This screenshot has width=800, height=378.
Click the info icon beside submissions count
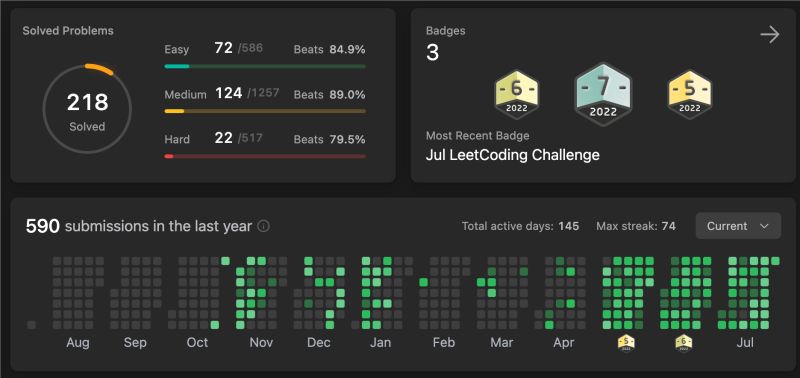(x=263, y=226)
